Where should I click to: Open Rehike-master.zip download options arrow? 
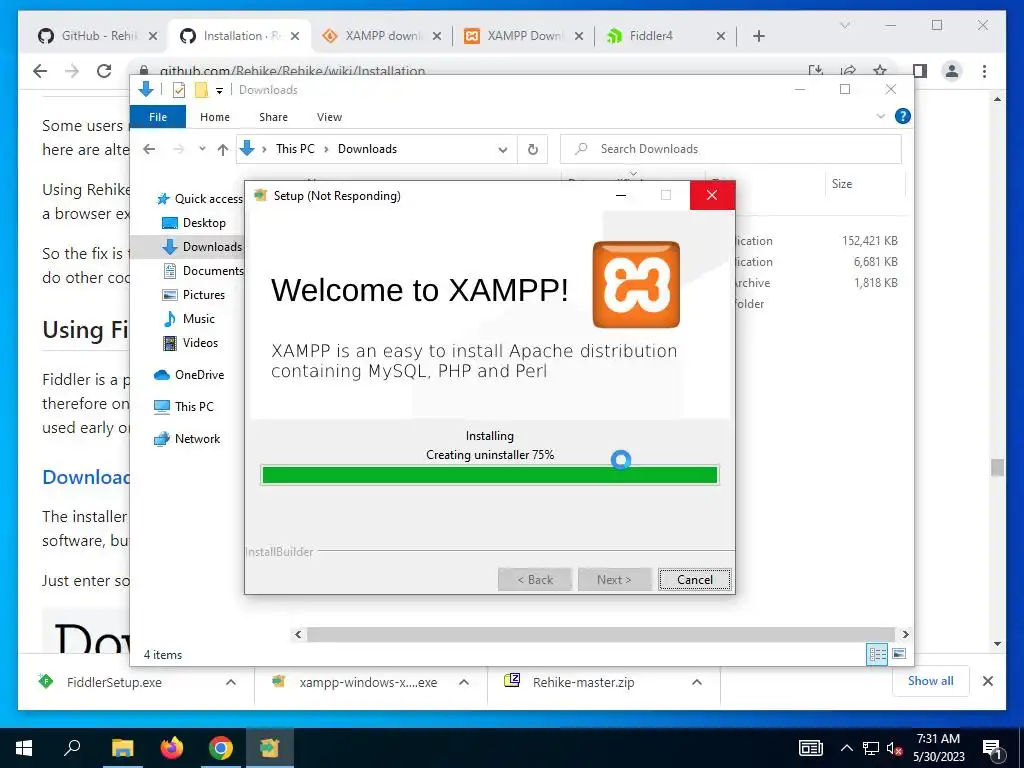click(697, 682)
